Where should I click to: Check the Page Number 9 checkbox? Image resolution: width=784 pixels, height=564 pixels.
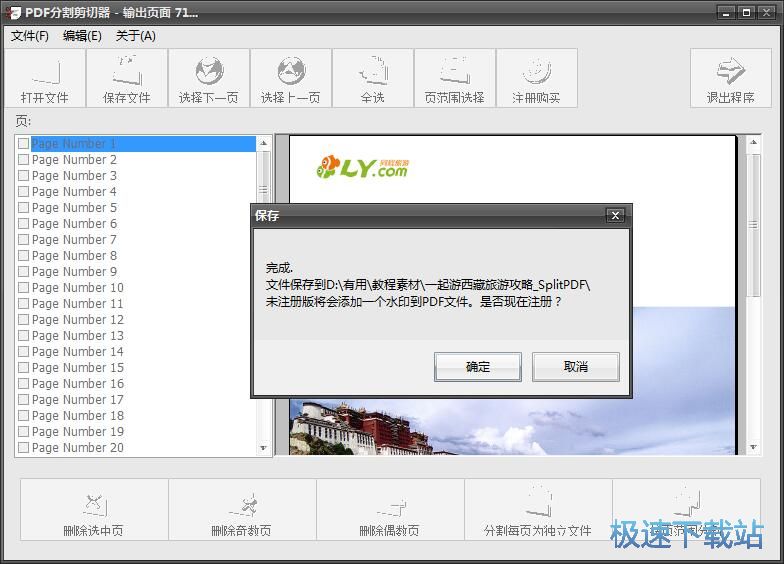click(x=24, y=272)
